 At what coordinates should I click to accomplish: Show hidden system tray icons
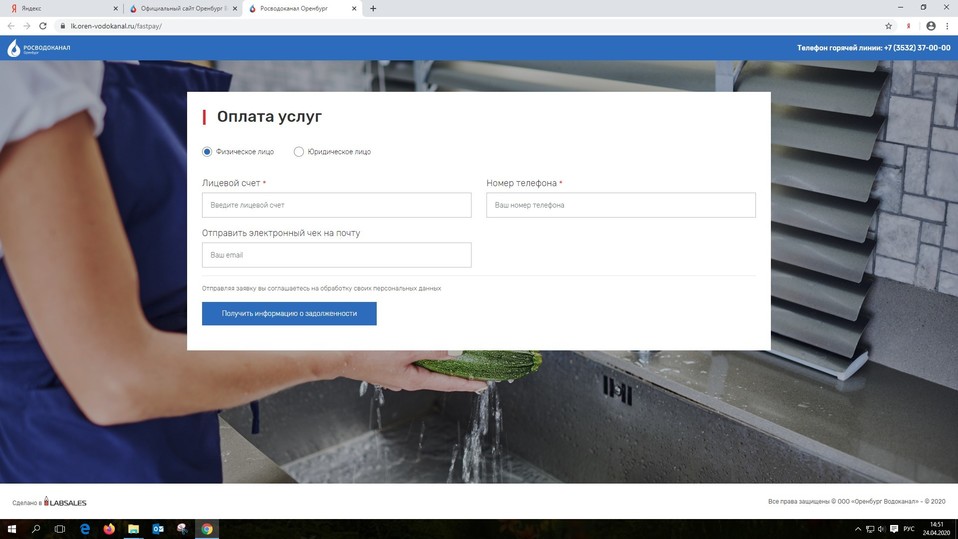point(858,529)
